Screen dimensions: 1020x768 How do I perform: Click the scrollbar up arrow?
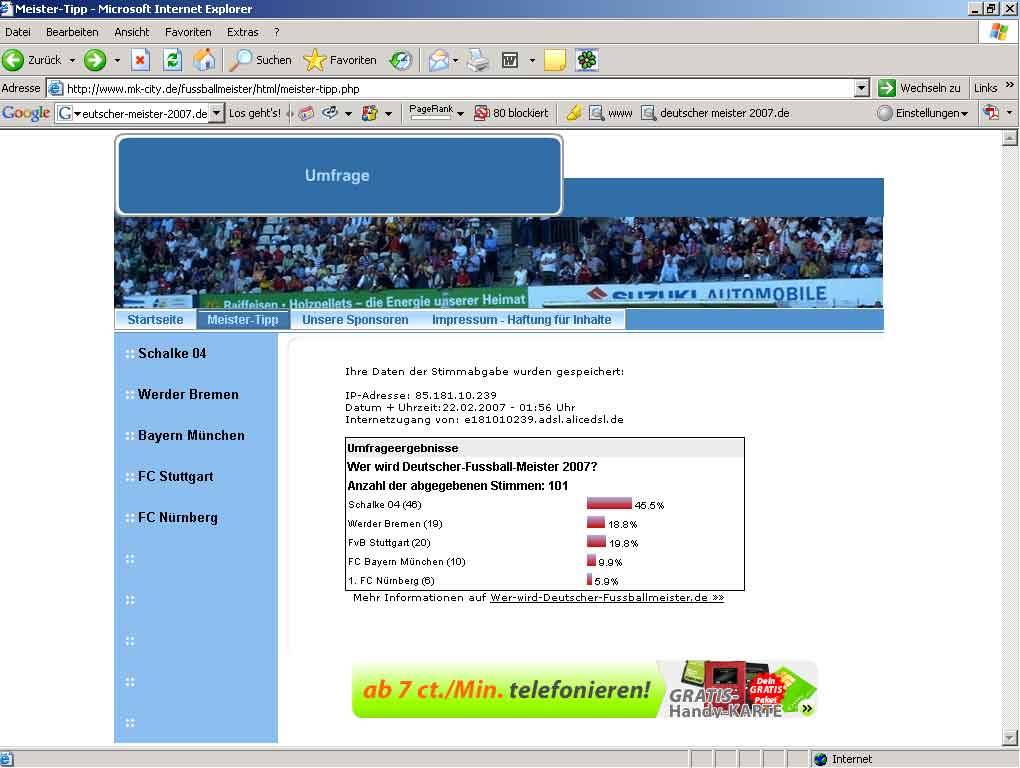tap(1010, 138)
